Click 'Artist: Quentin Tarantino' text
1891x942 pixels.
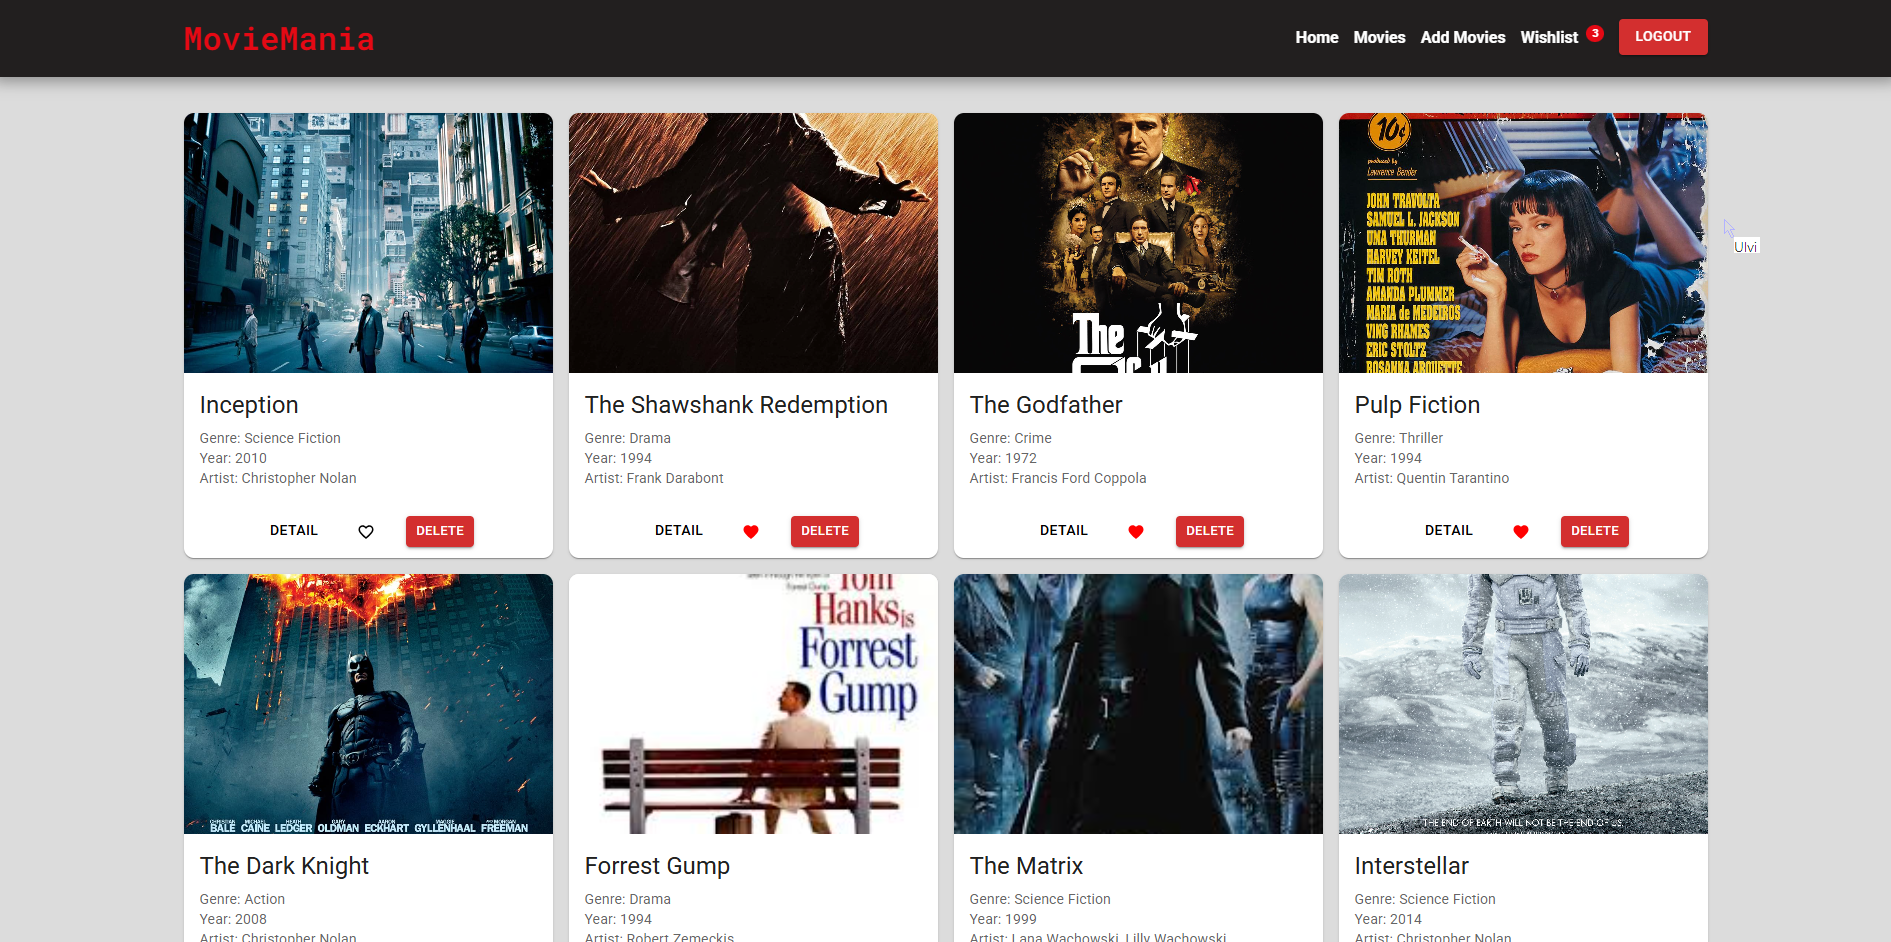click(1432, 478)
